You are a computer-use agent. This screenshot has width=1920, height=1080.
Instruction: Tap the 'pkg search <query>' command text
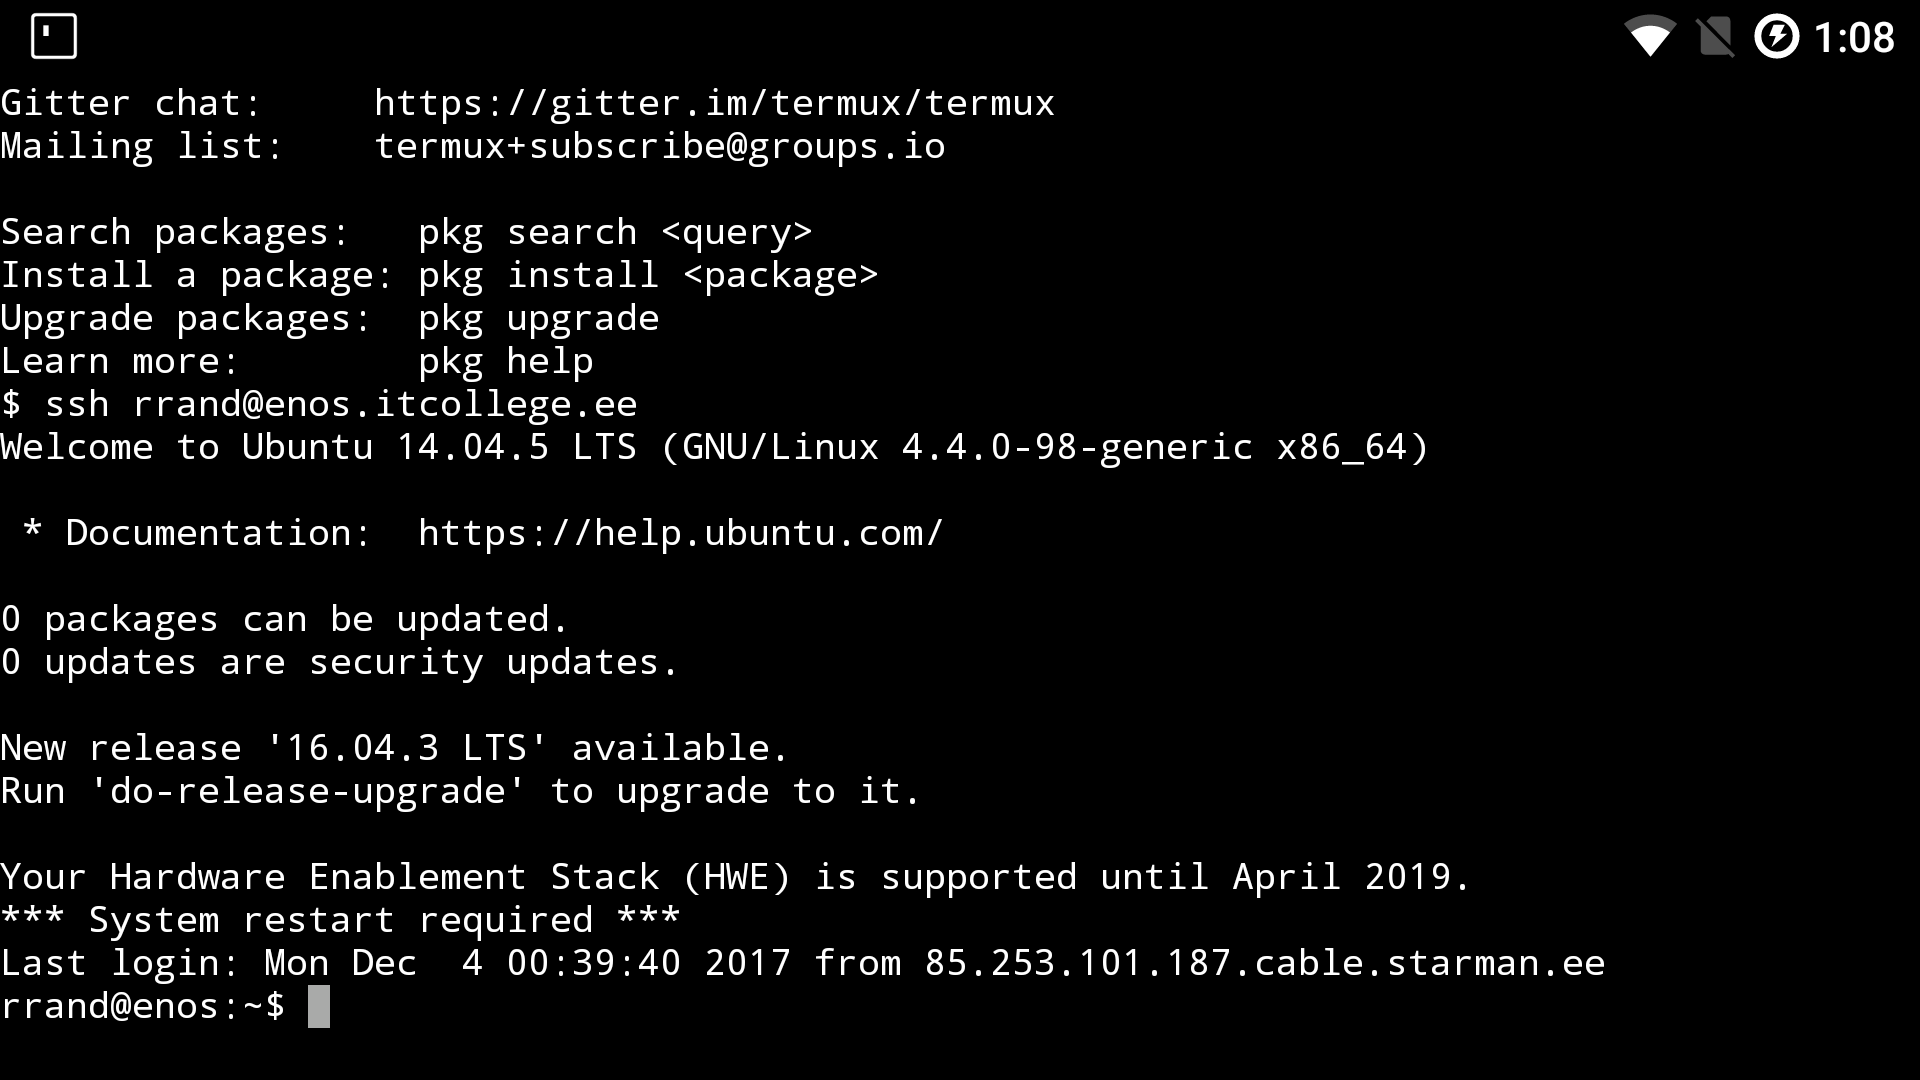pyautogui.click(x=615, y=232)
